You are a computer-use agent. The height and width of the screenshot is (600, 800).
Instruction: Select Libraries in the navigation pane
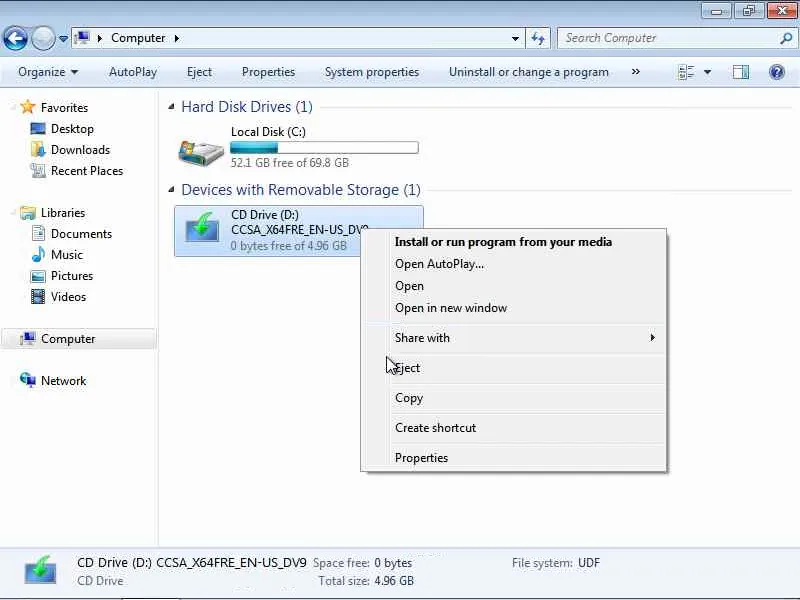point(63,213)
